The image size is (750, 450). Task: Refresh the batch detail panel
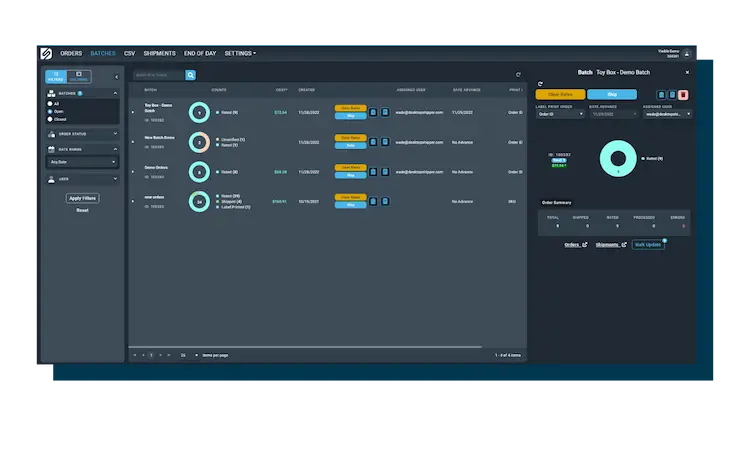pos(540,84)
